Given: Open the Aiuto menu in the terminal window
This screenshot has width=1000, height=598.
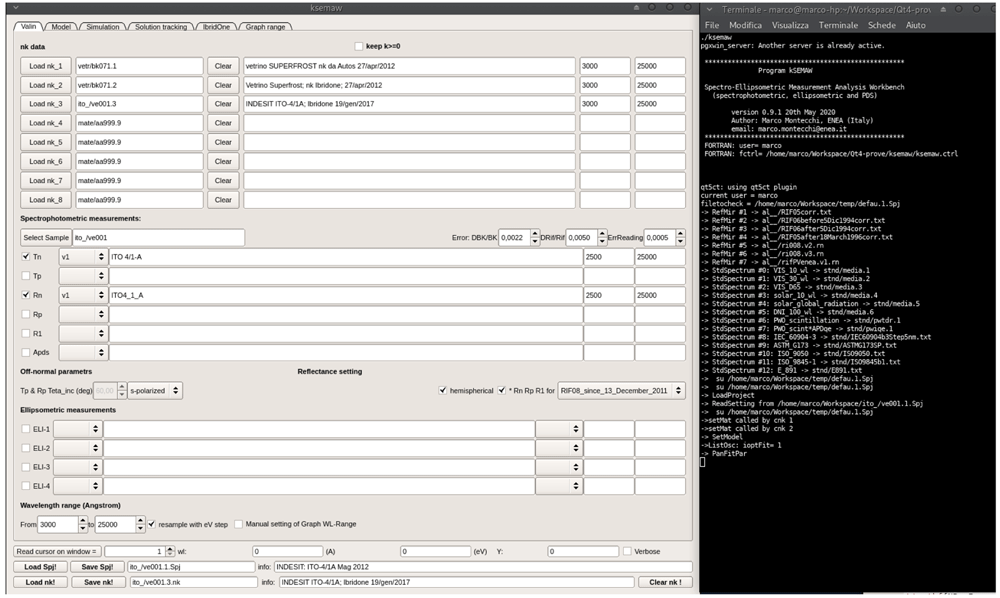Looking at the screenshot, I should (x=915, y=26).
